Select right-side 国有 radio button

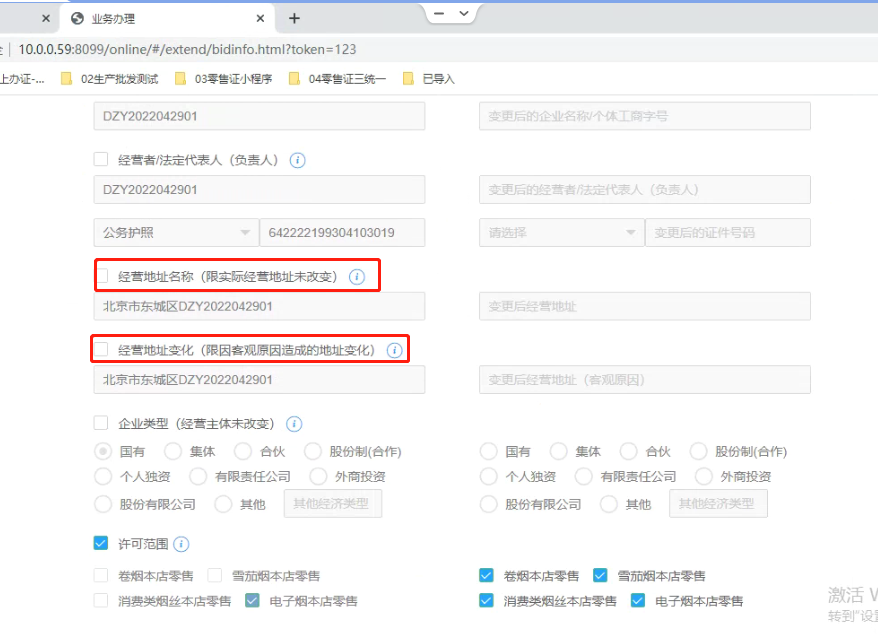pos(488,451)
